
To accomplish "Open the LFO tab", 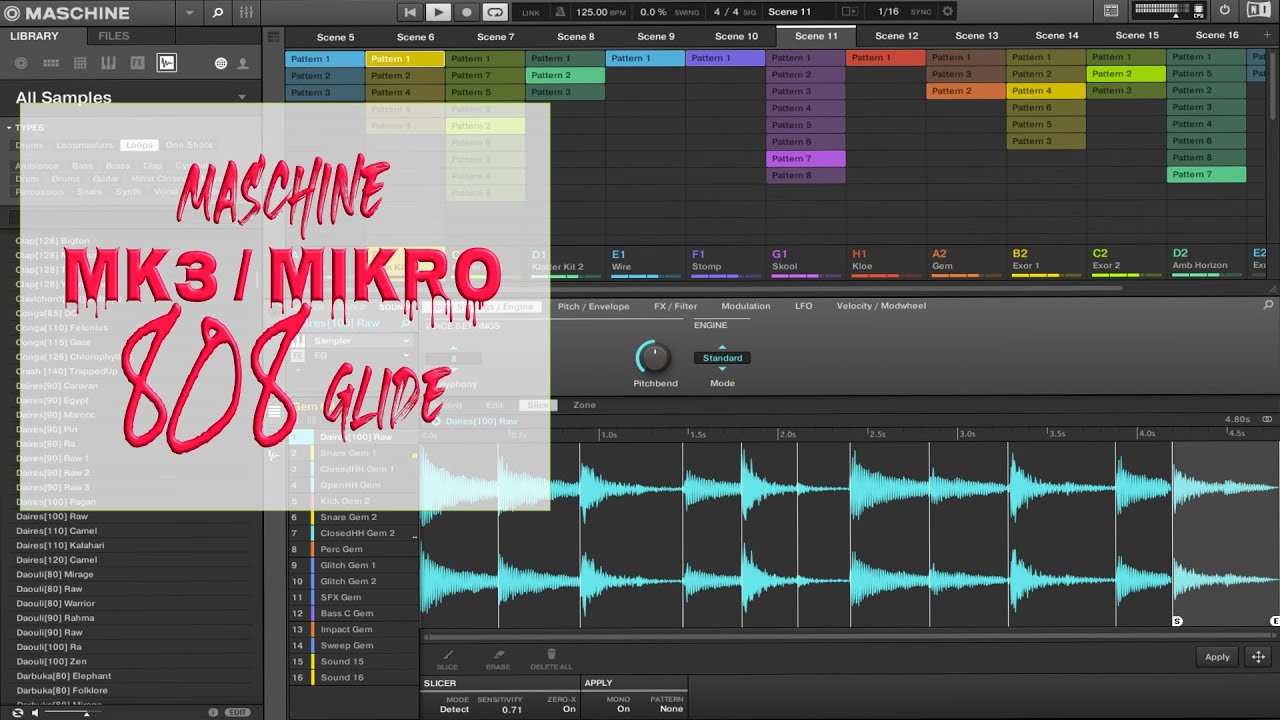I will [804, 306].
